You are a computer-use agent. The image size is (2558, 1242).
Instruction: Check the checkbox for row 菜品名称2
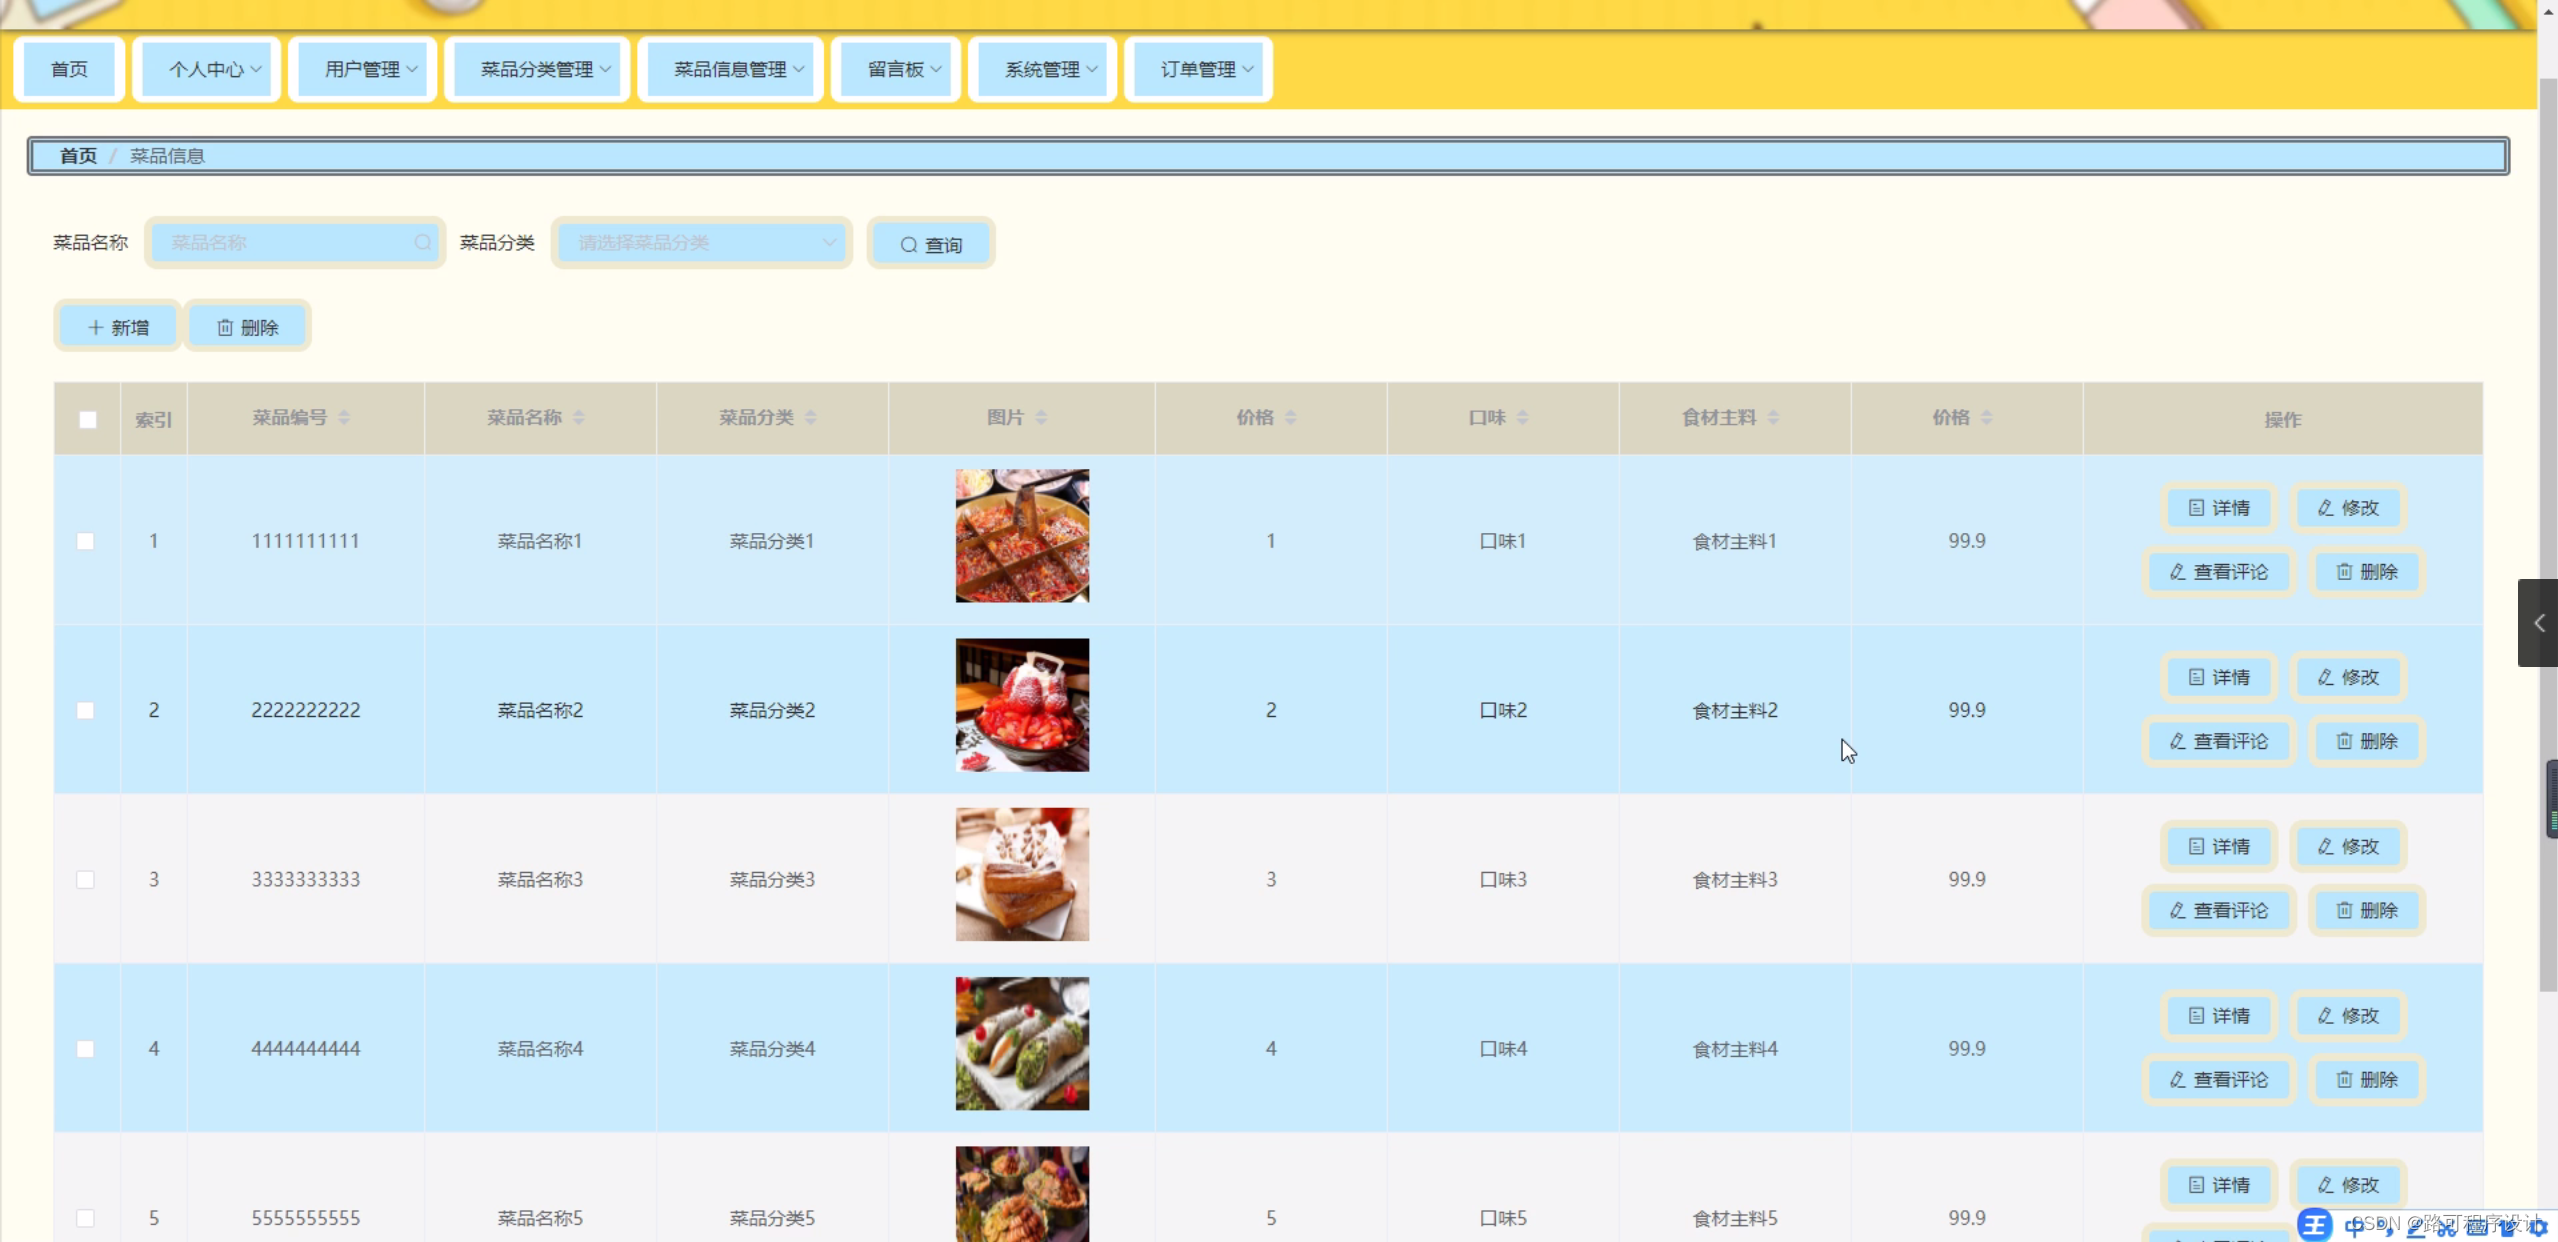point(86,711)
